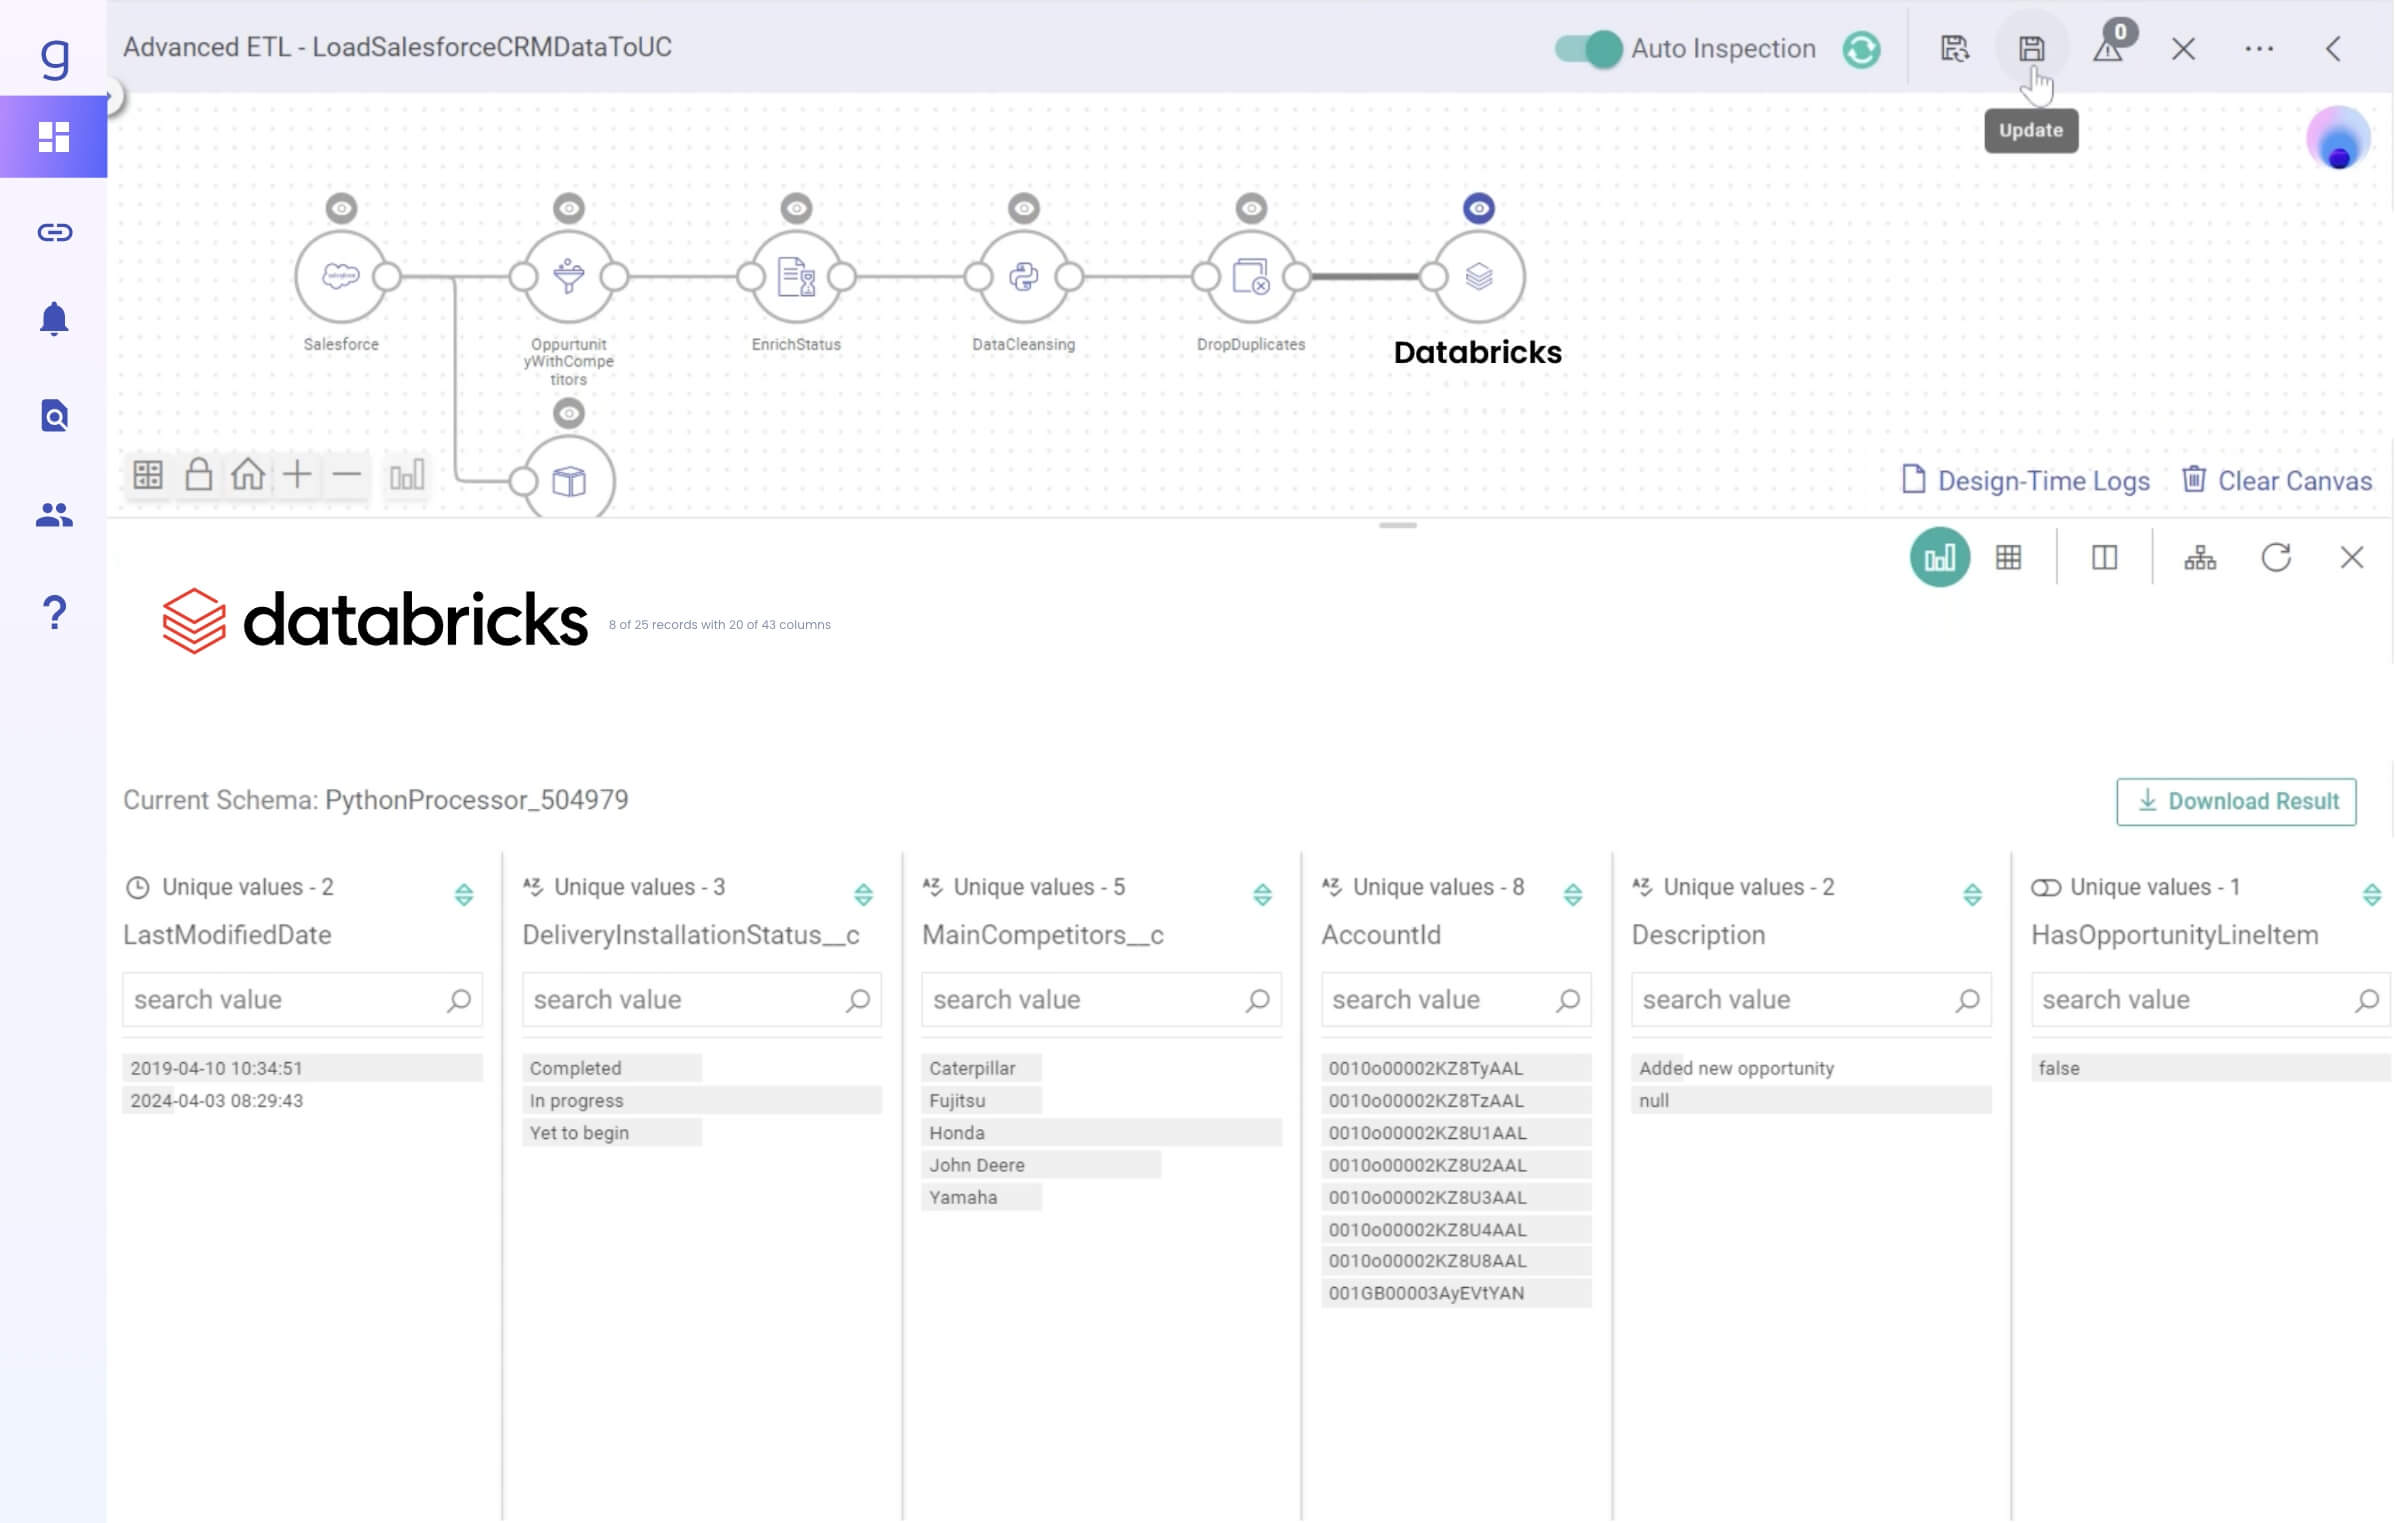Select value 001GB00003AyEVtYAN in AccountId
The height and width of the screenshot is (1523, 2395).
coord(1456,1292)
